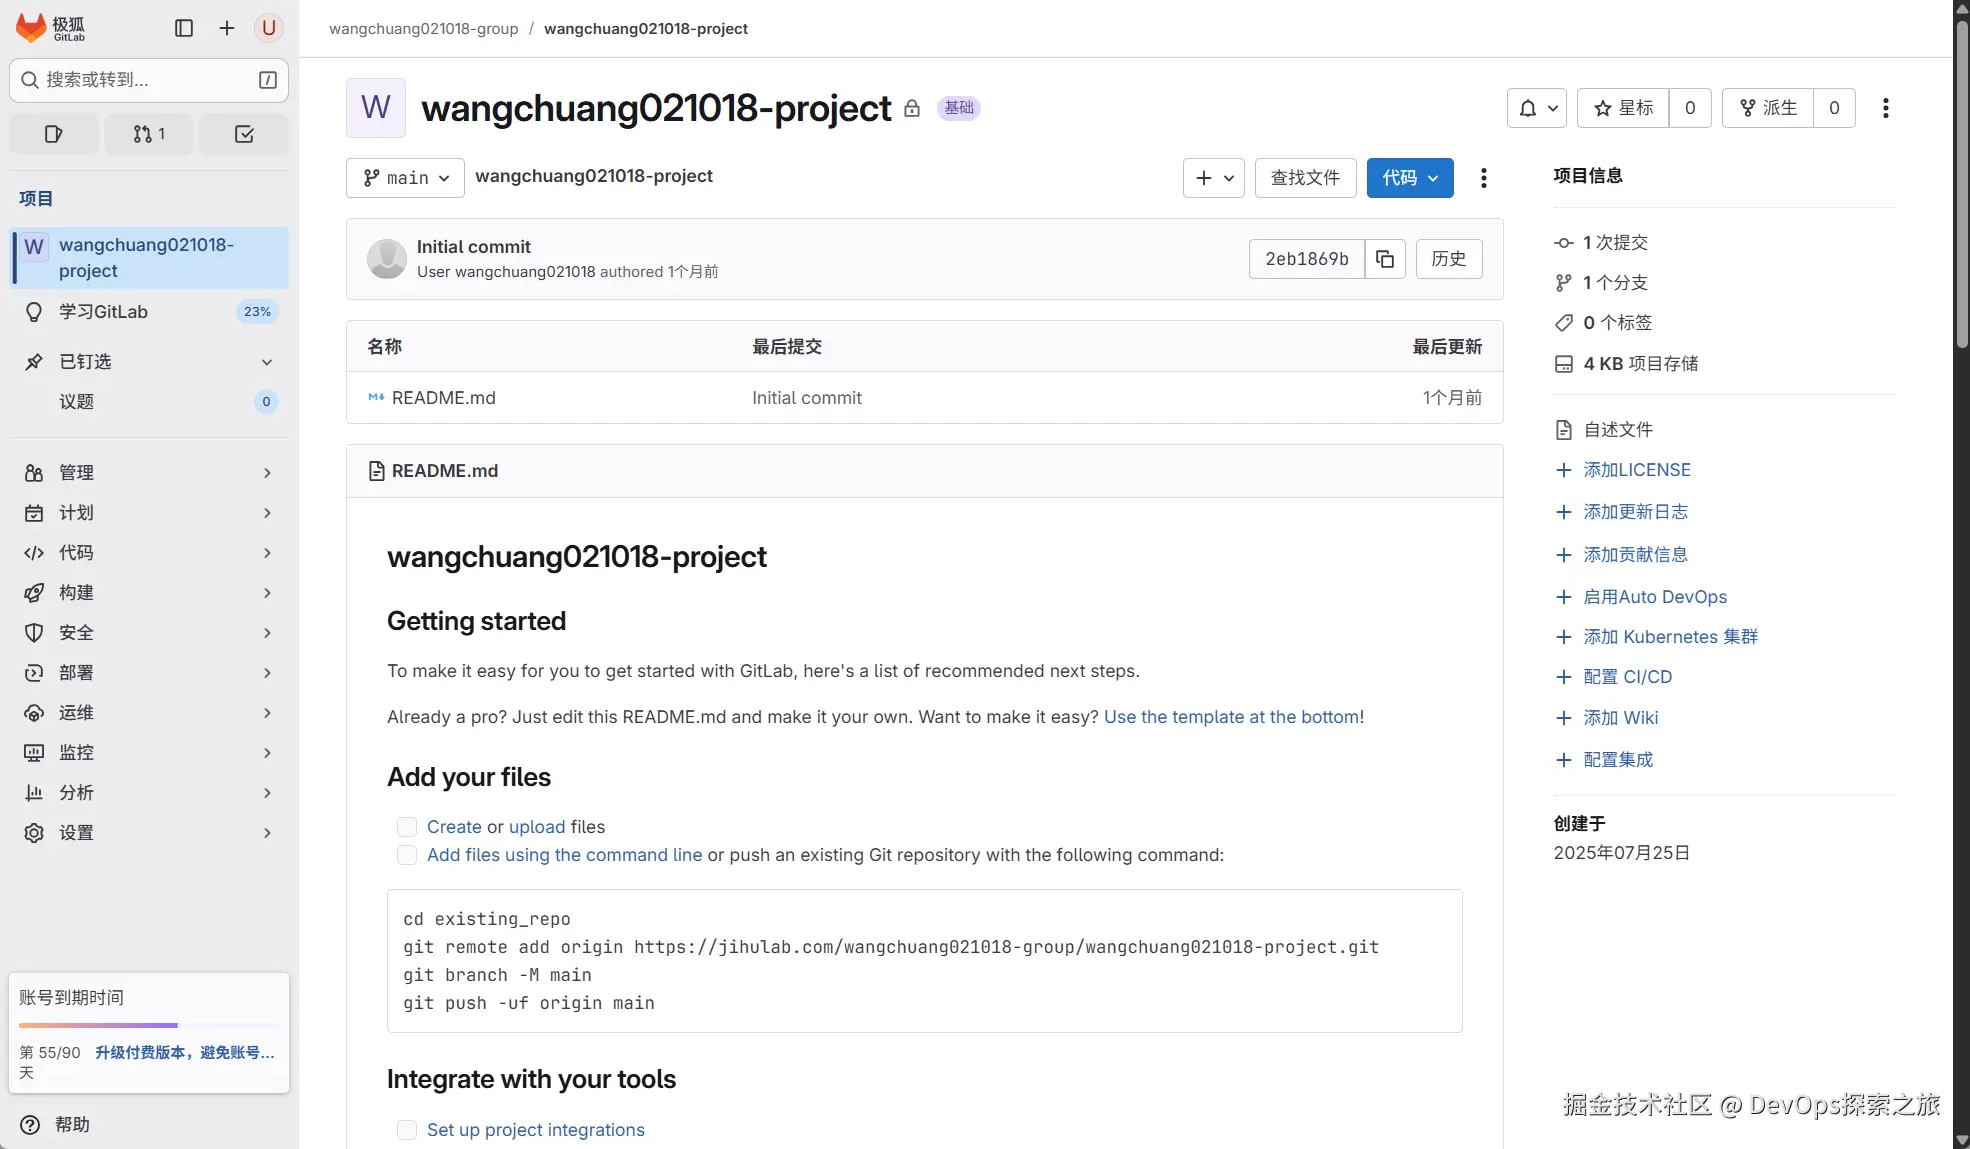Click the 添加LICENSE link

(1636, 470)
